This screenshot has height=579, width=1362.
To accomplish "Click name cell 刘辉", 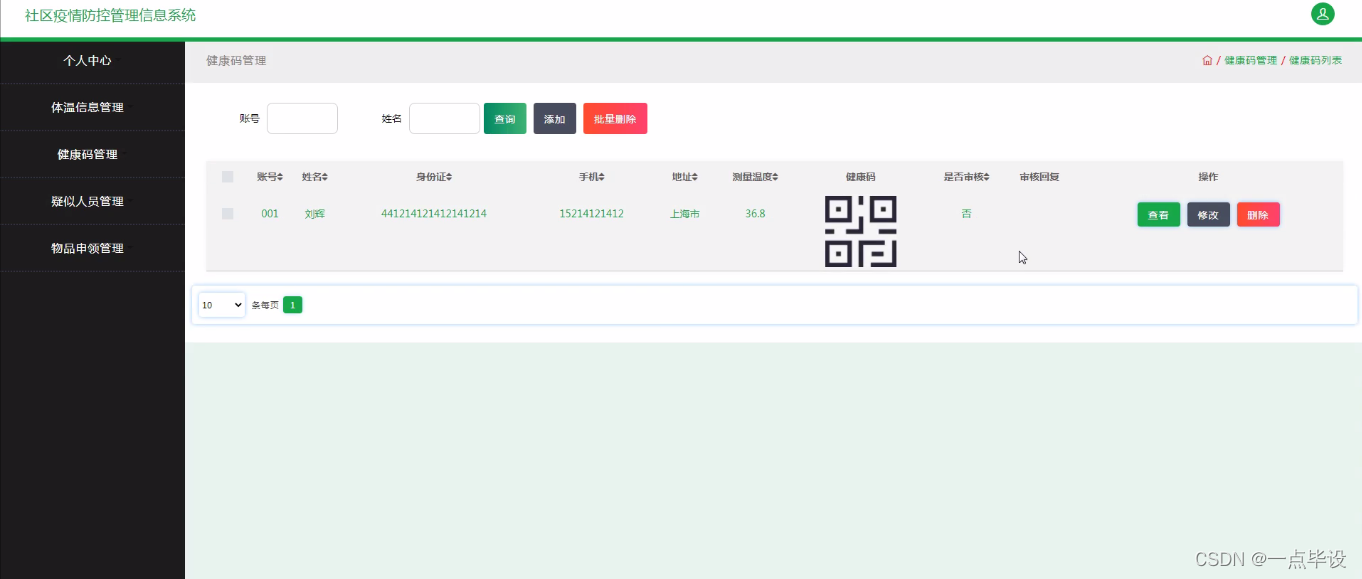I will 315,214.
